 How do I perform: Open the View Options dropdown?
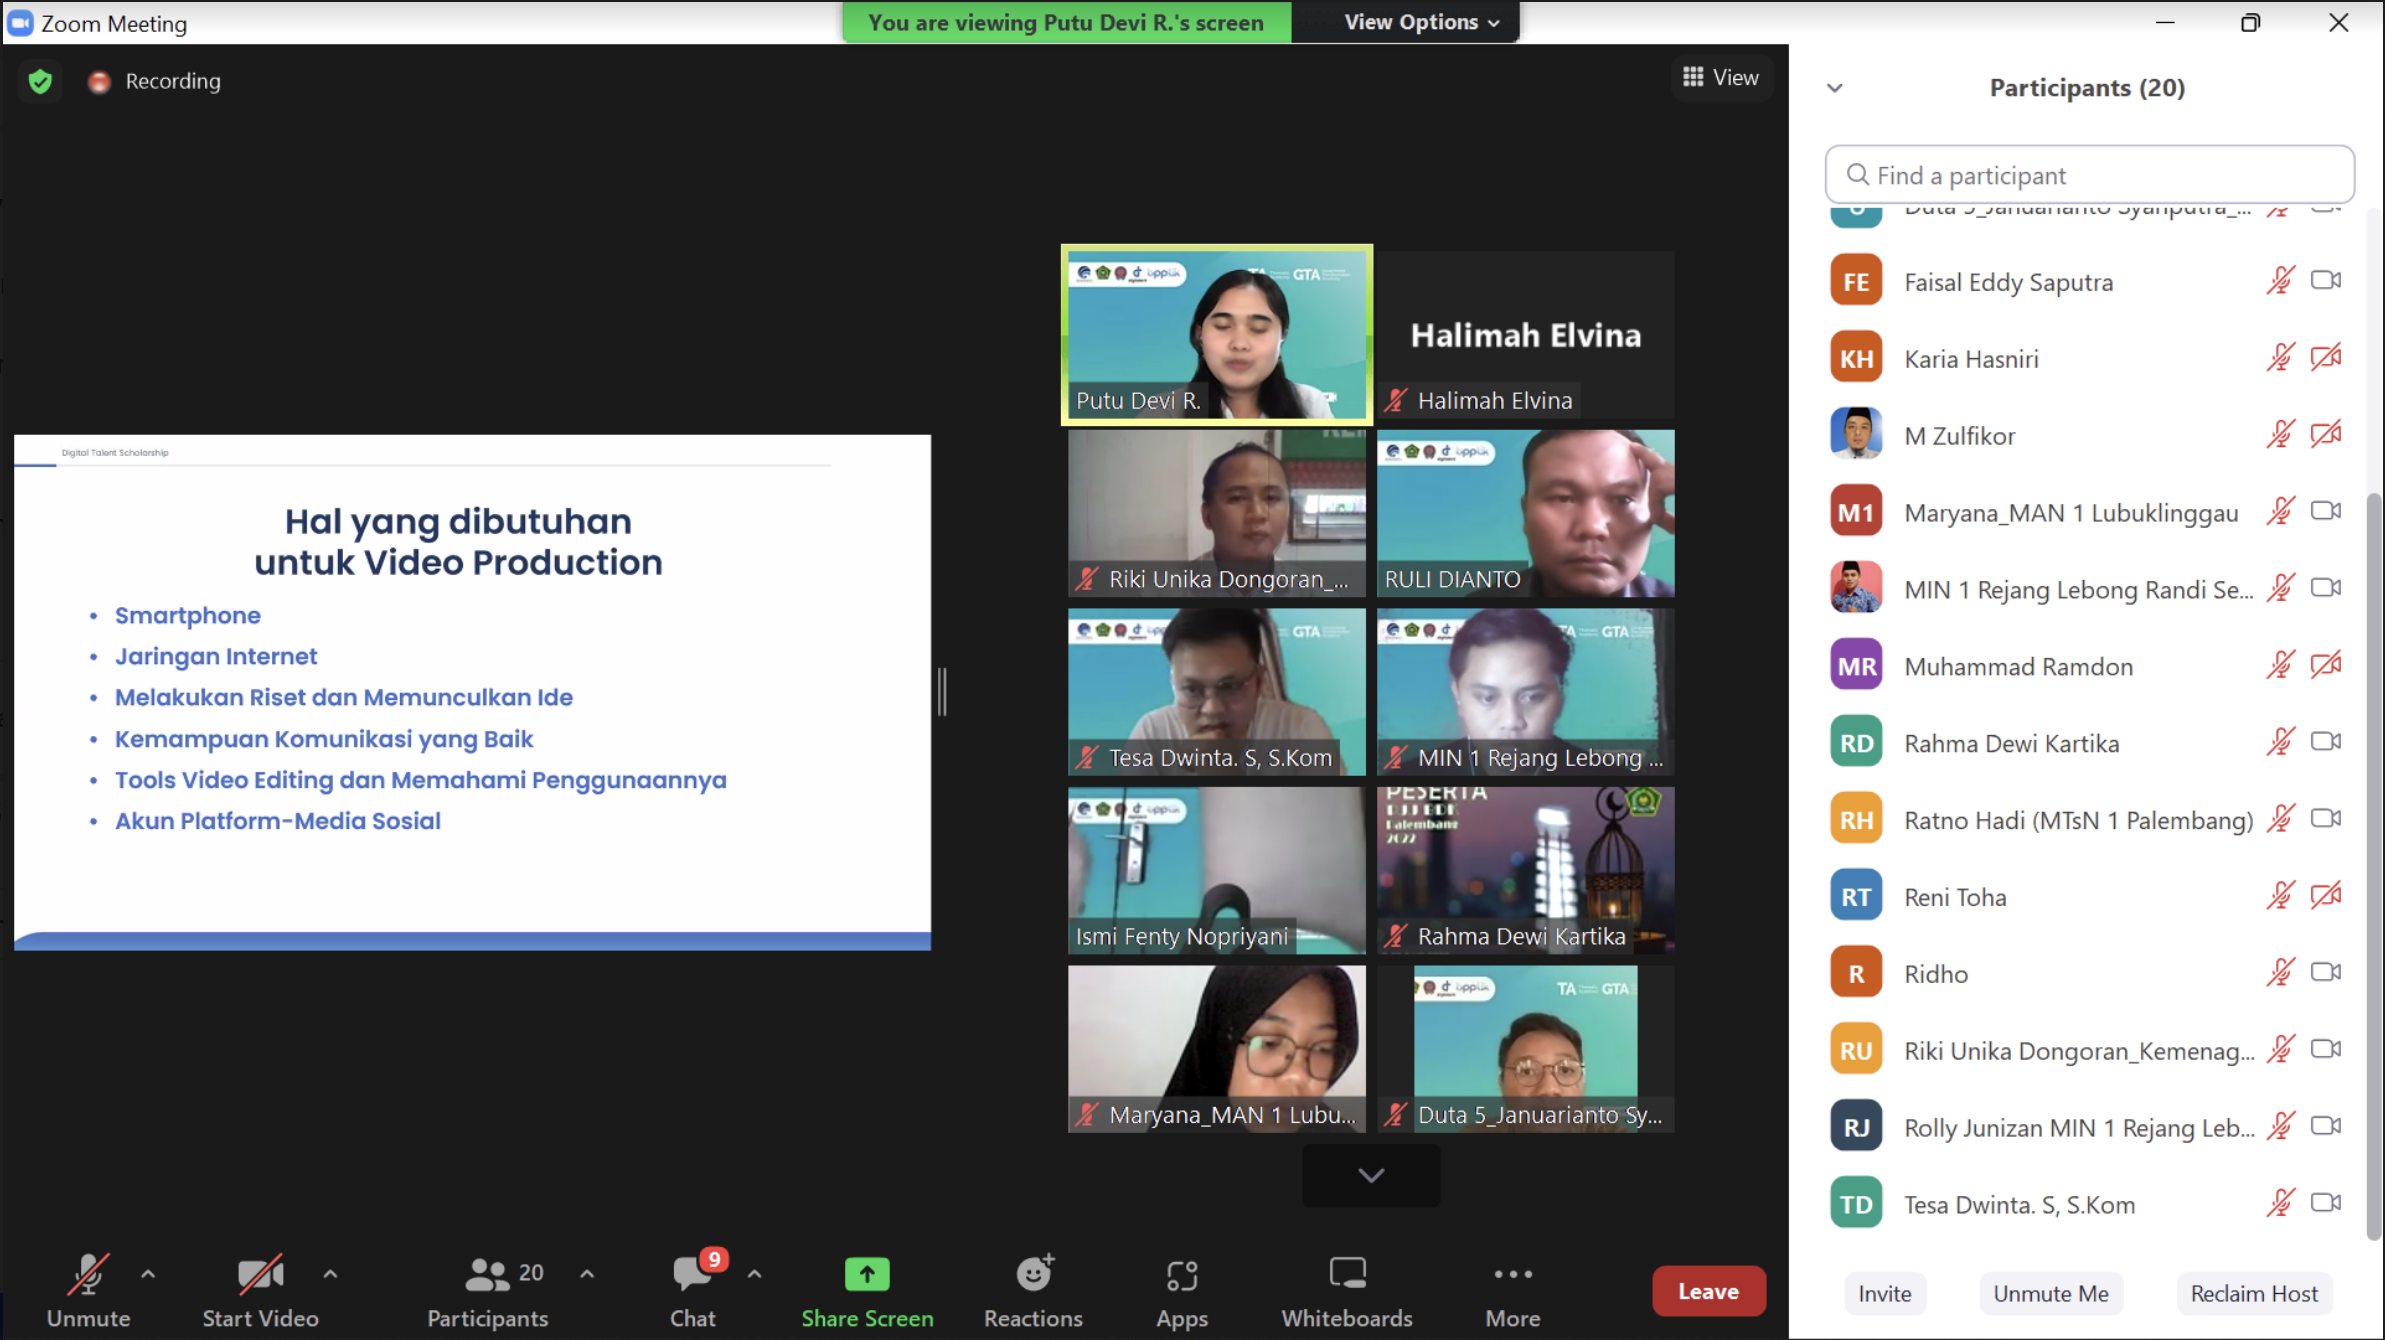(x=1420, y=22)
